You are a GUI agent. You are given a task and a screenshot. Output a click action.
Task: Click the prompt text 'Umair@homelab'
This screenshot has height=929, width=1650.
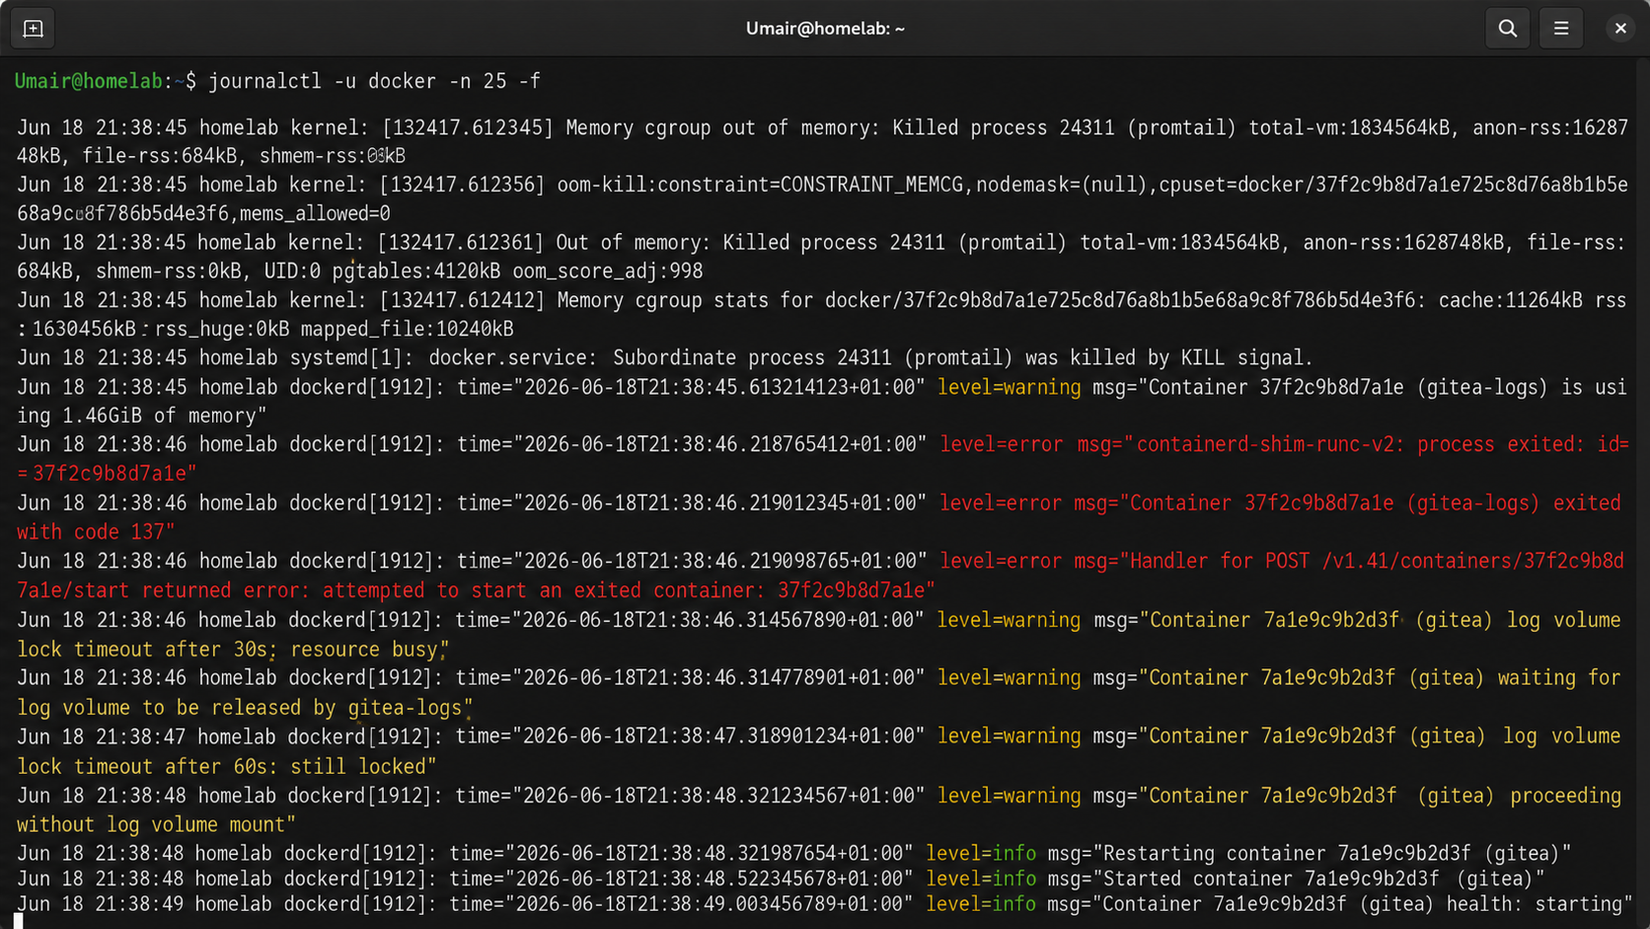tap(88, 81)
